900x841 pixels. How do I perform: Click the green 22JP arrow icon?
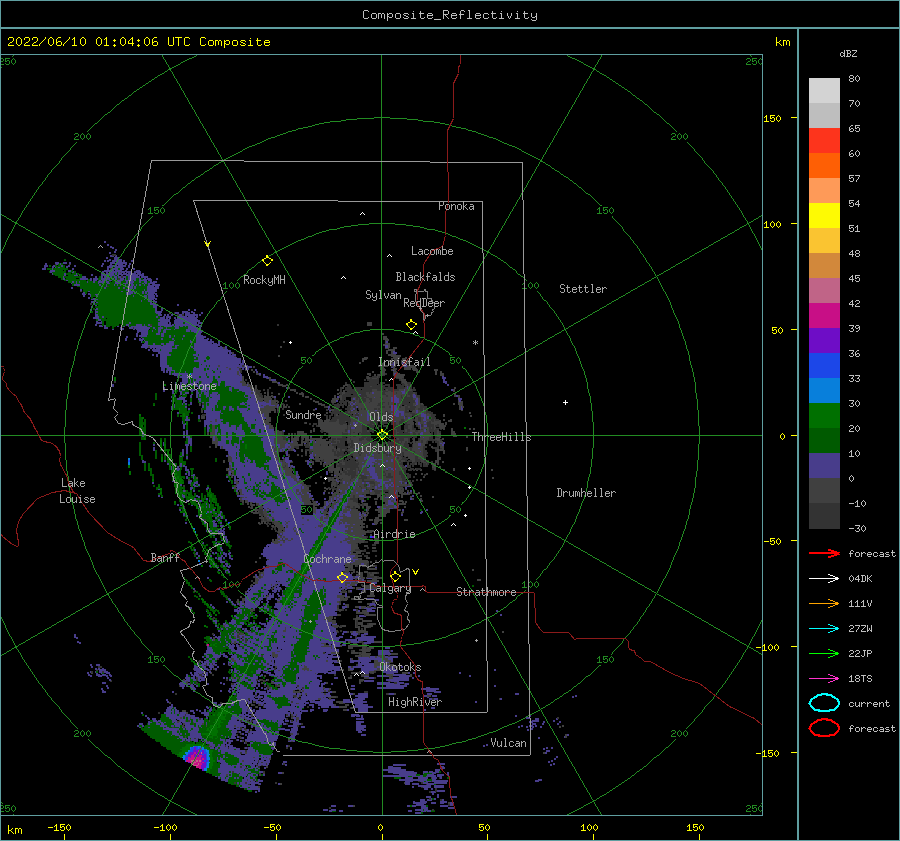click(x=824, y=653)
